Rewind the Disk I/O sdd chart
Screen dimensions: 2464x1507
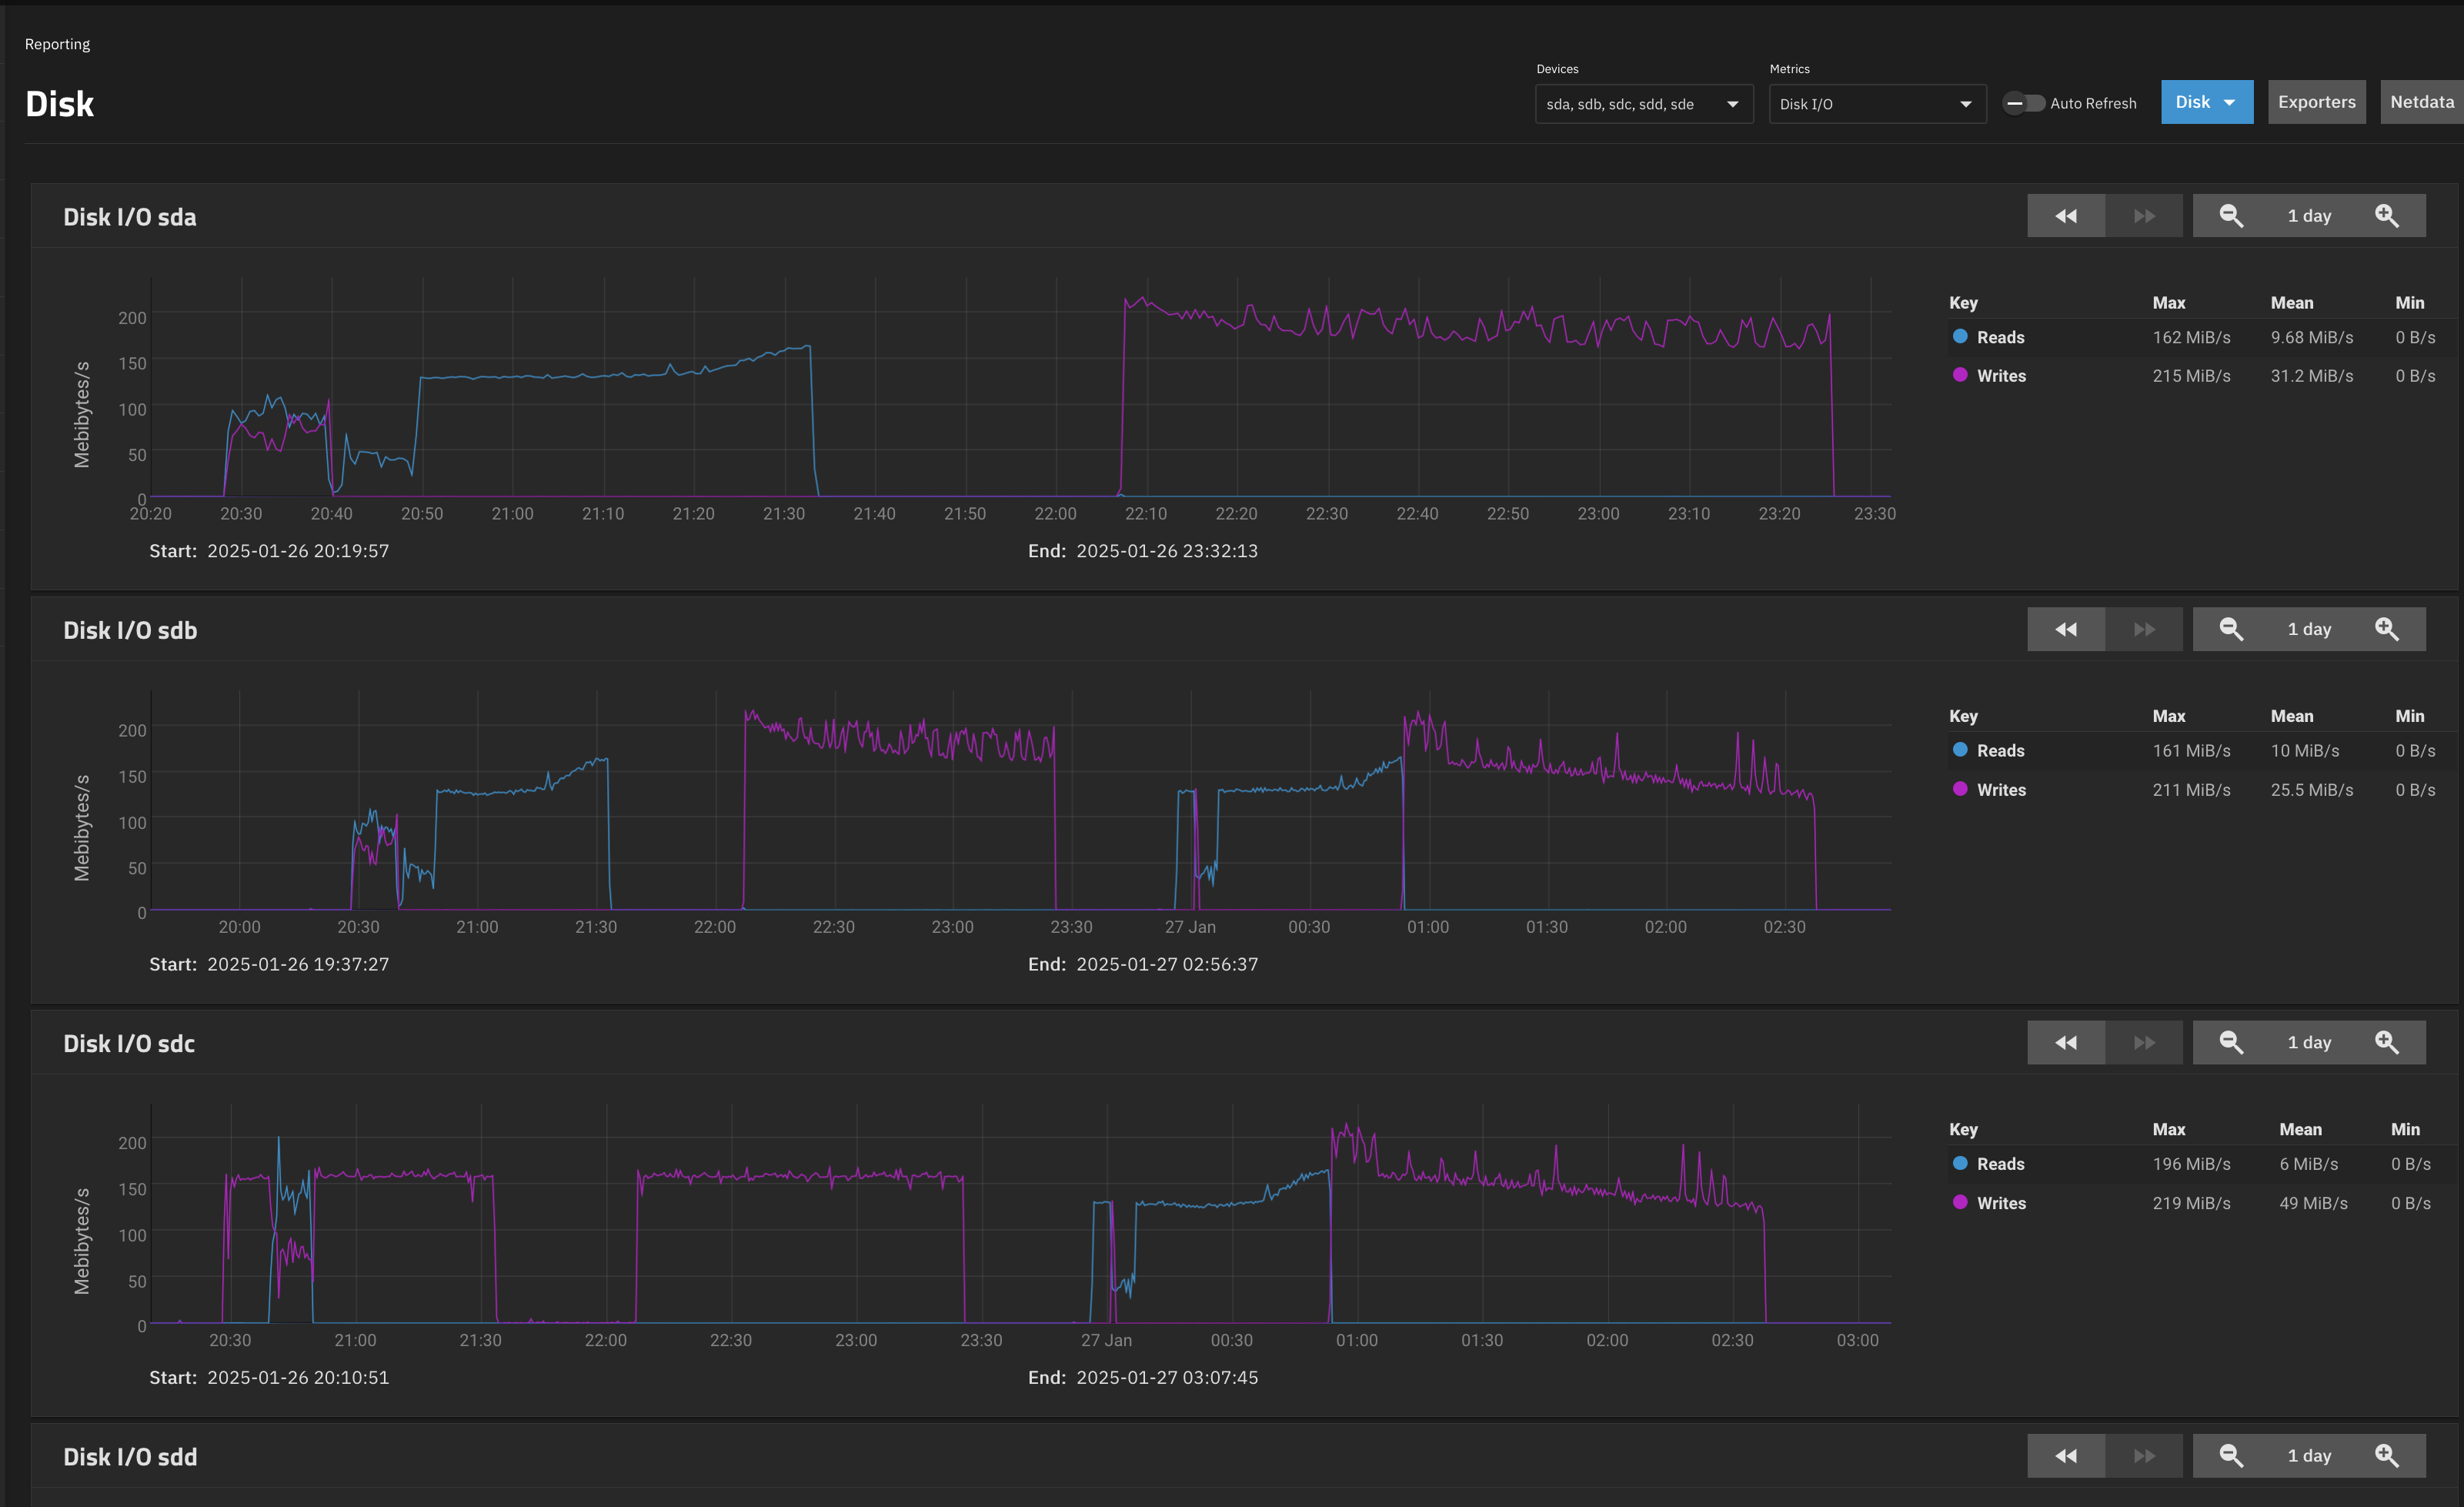pyautogui.click(x=2065, y=1456)
